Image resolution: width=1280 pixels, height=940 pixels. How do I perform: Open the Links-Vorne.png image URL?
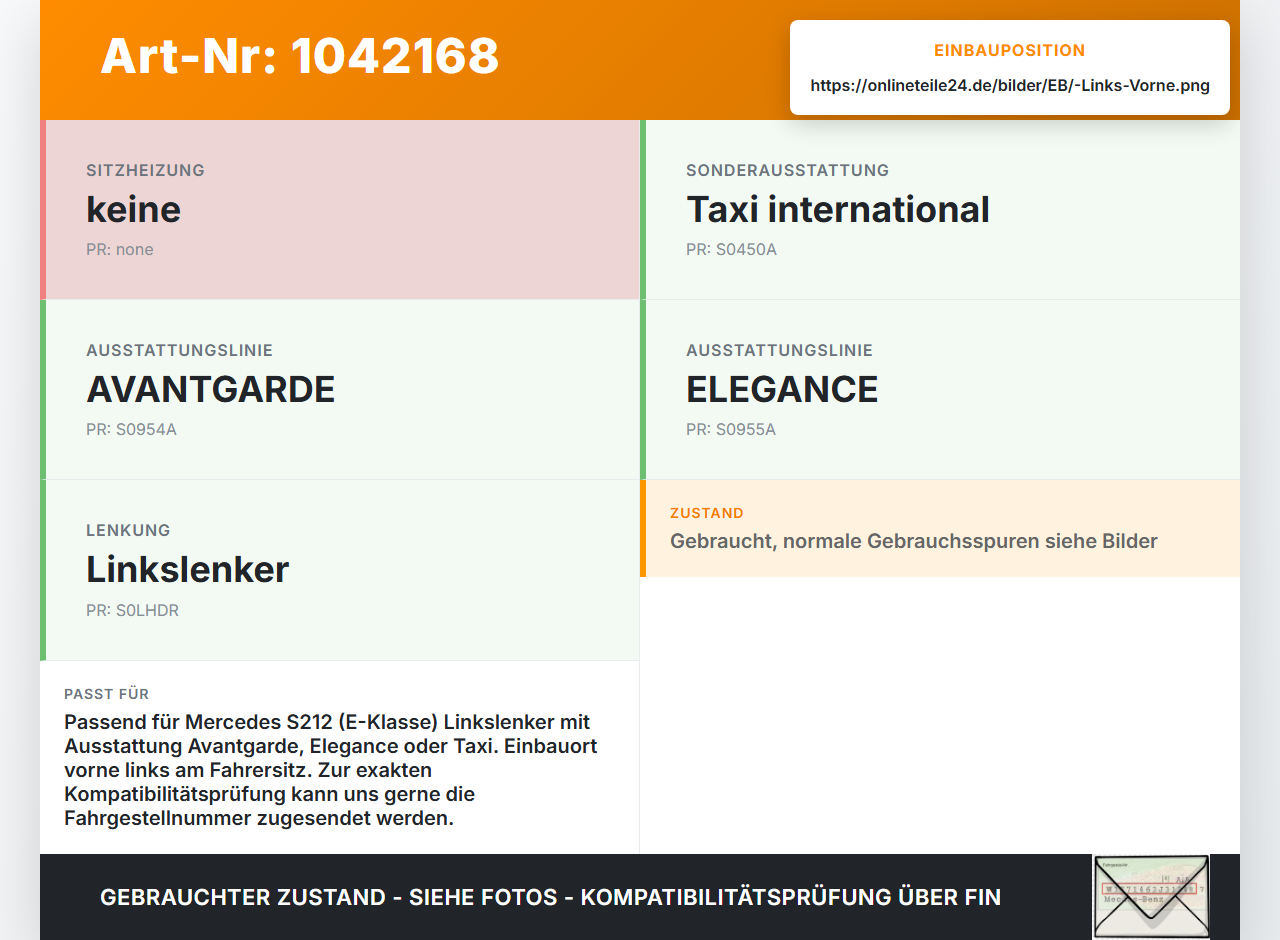coord(1010,86)
